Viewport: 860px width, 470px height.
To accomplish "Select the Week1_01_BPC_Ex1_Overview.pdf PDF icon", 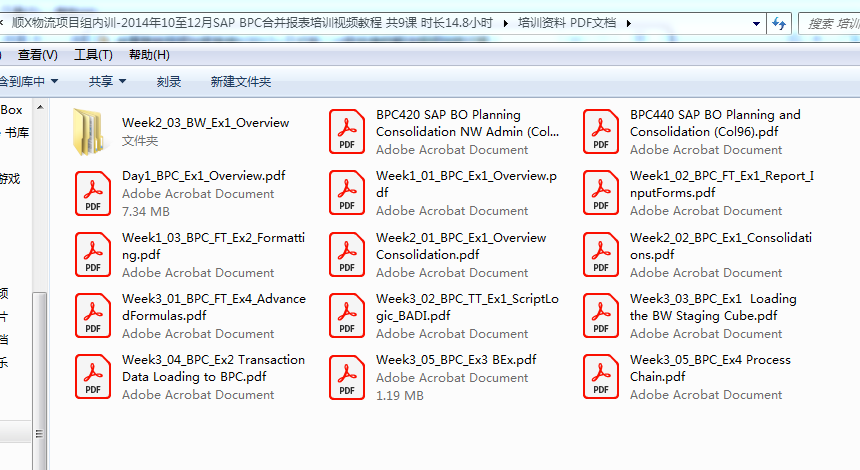I will click(347, 192).
